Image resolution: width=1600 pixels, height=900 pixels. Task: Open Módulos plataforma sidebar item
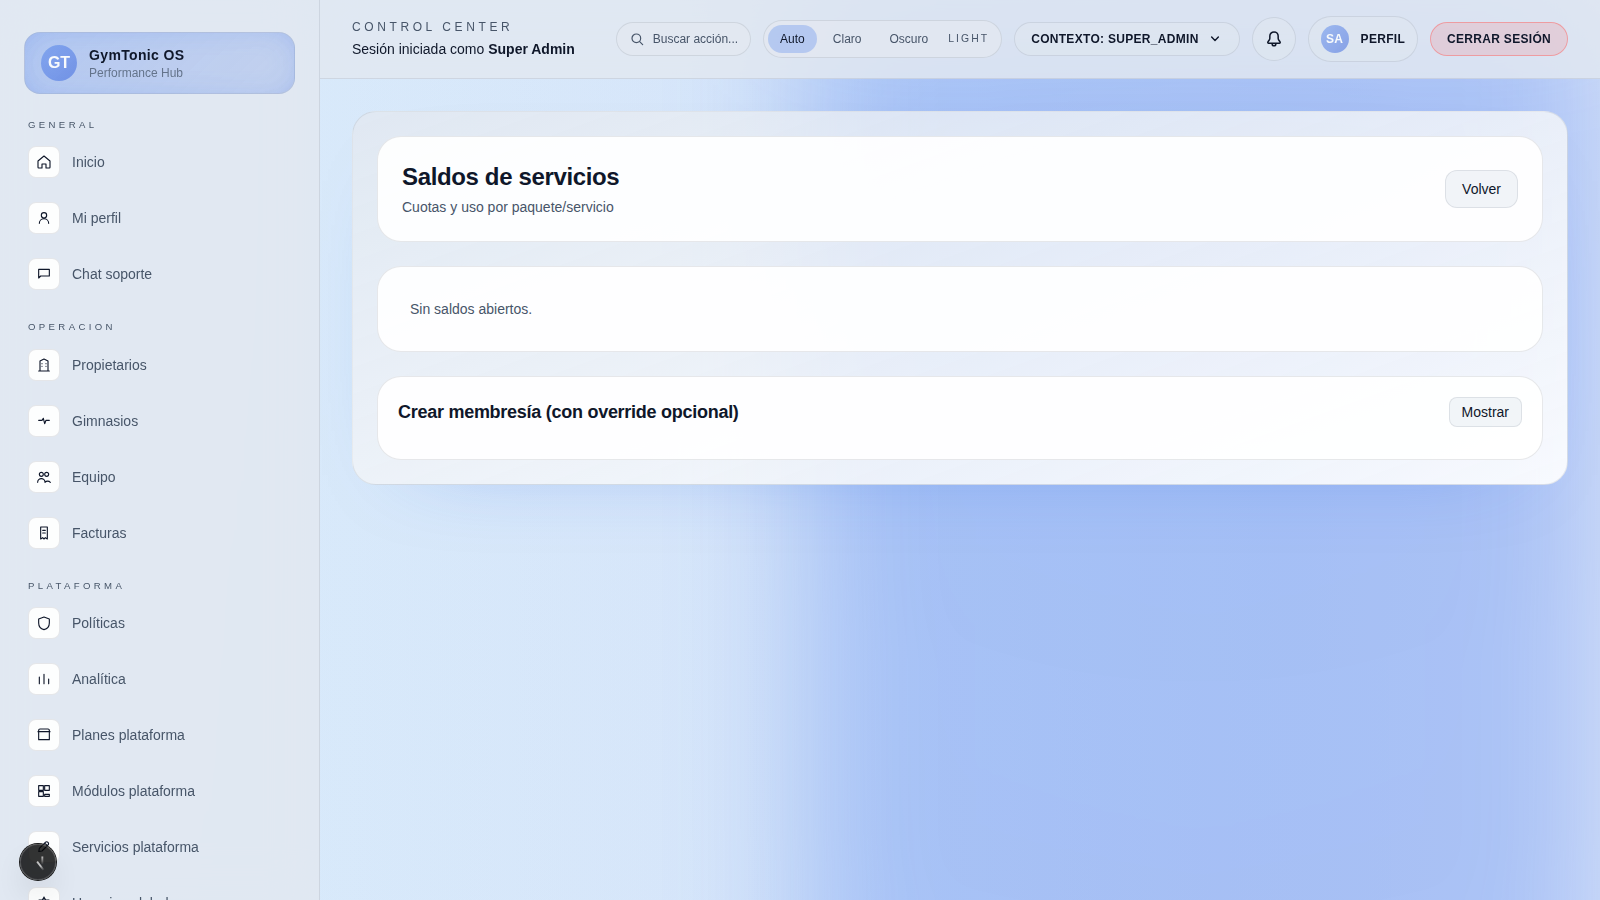click(133, 791)
